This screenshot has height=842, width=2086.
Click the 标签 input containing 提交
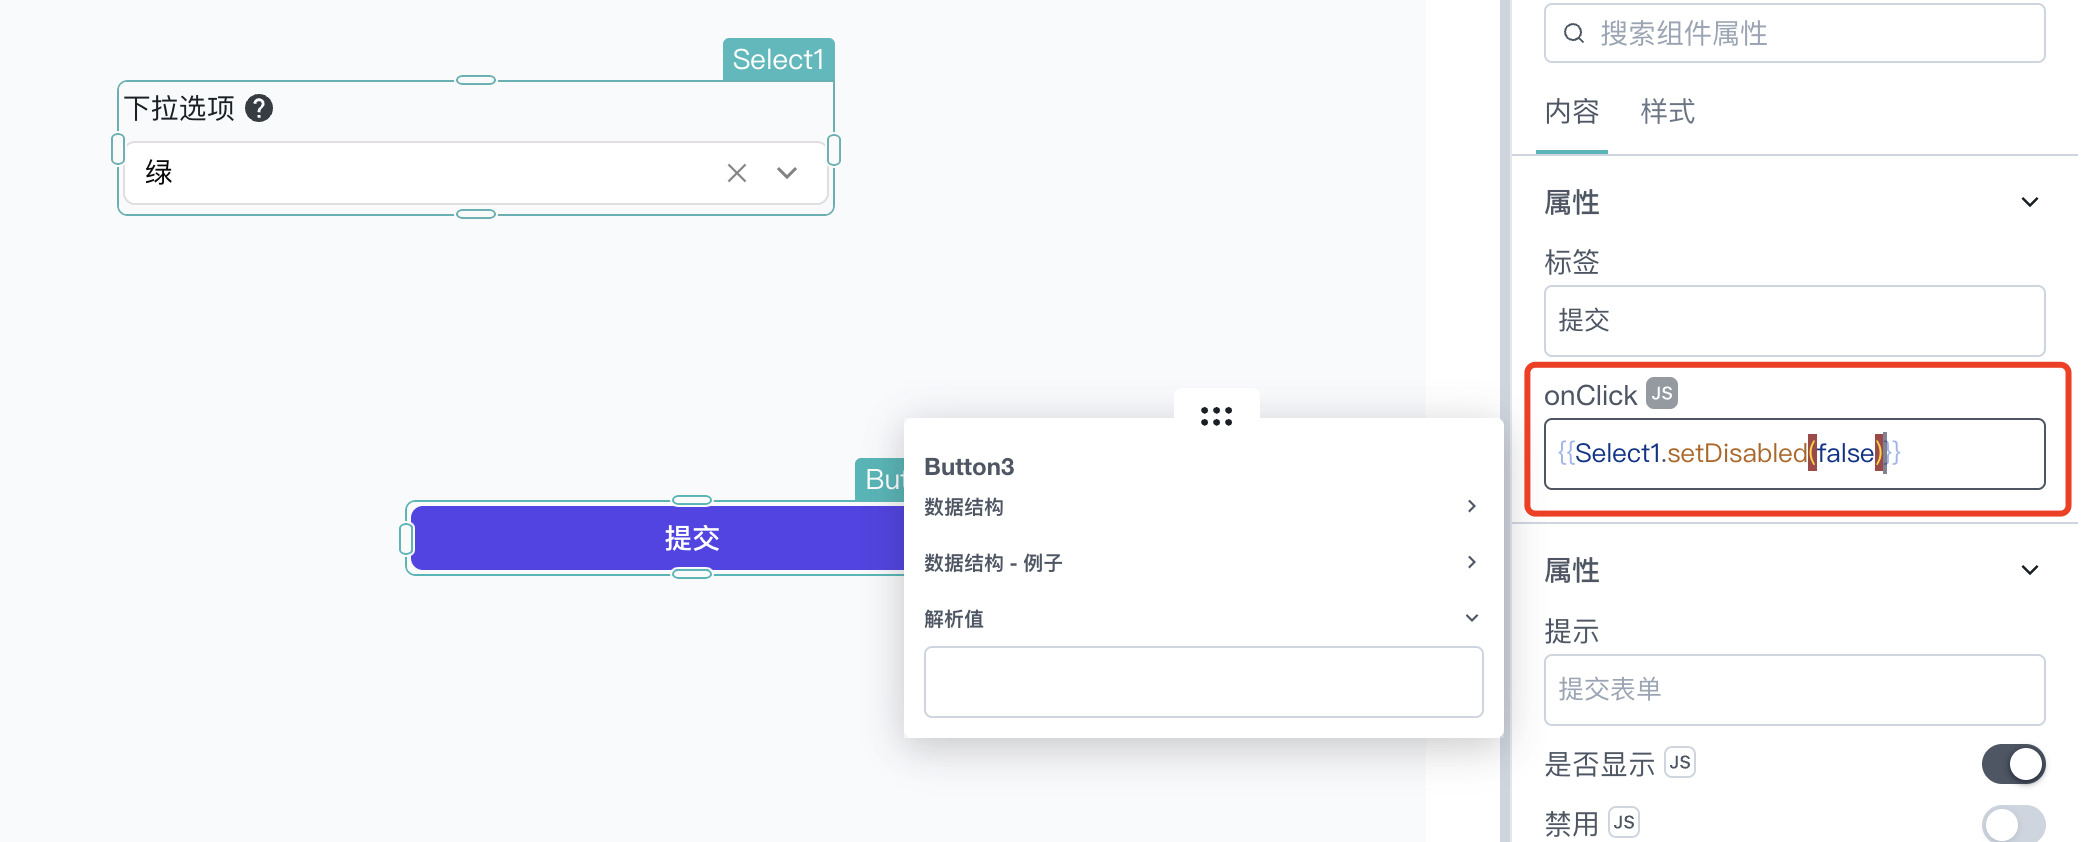pos(1794,321)
